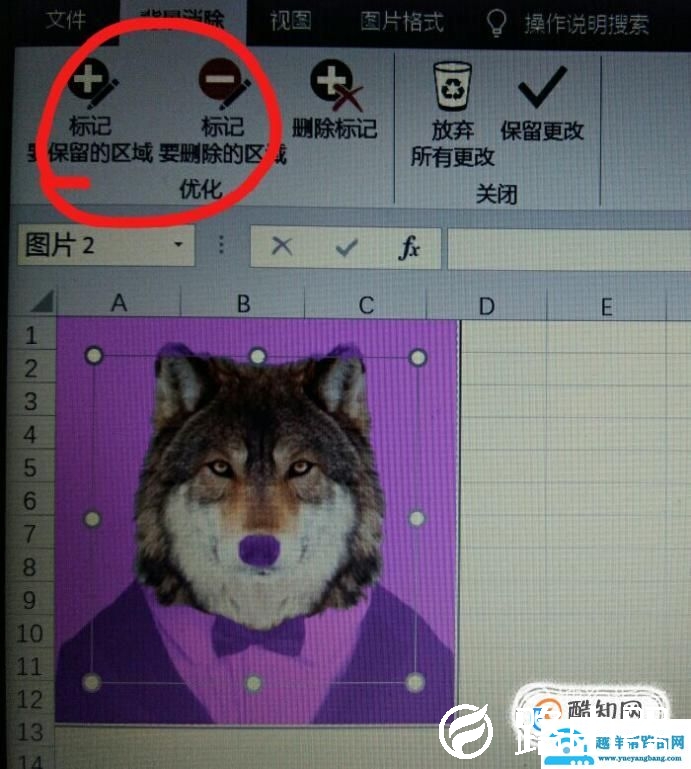Select row 12 header
The image size is (691, 769).
(x=29, y=699)
